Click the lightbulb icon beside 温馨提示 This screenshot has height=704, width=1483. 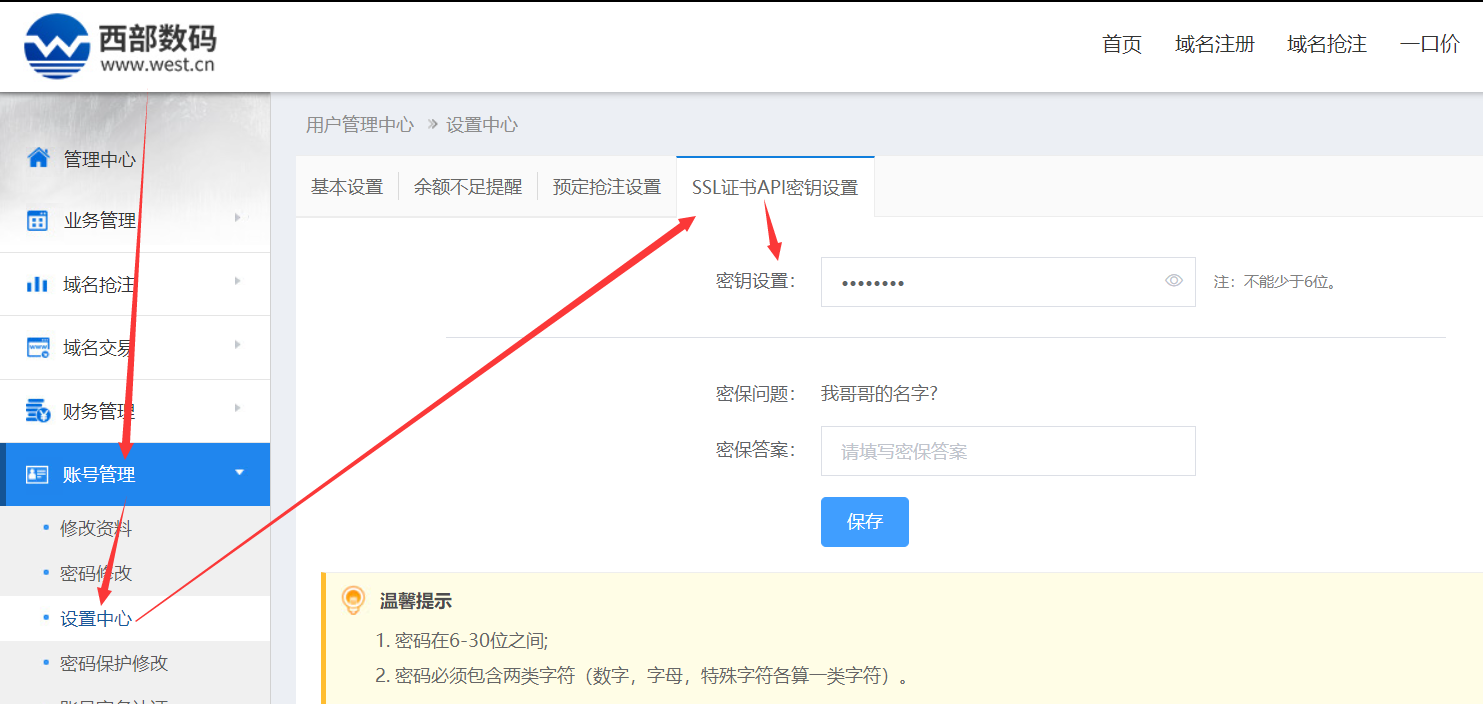point(353,600)
